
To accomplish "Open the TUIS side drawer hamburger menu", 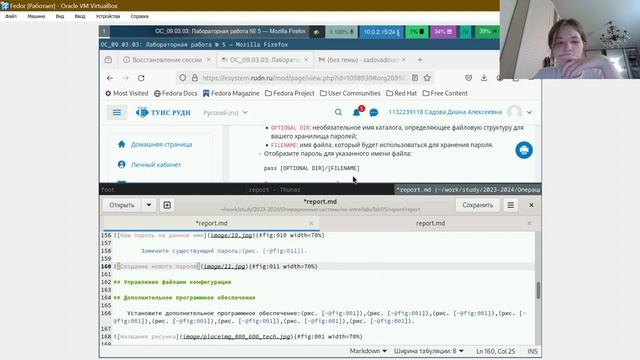I will [117, 112].
